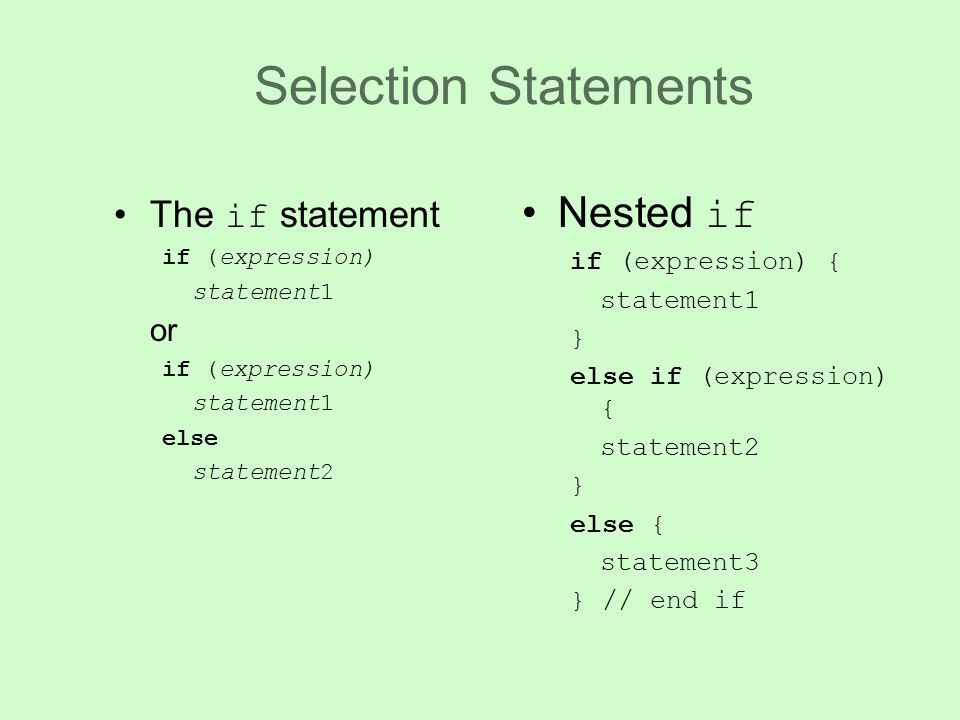The width and height of the screenshot is (960, 720).
Task: Click the second 'if (expression)' line on left
Action: 268,369
